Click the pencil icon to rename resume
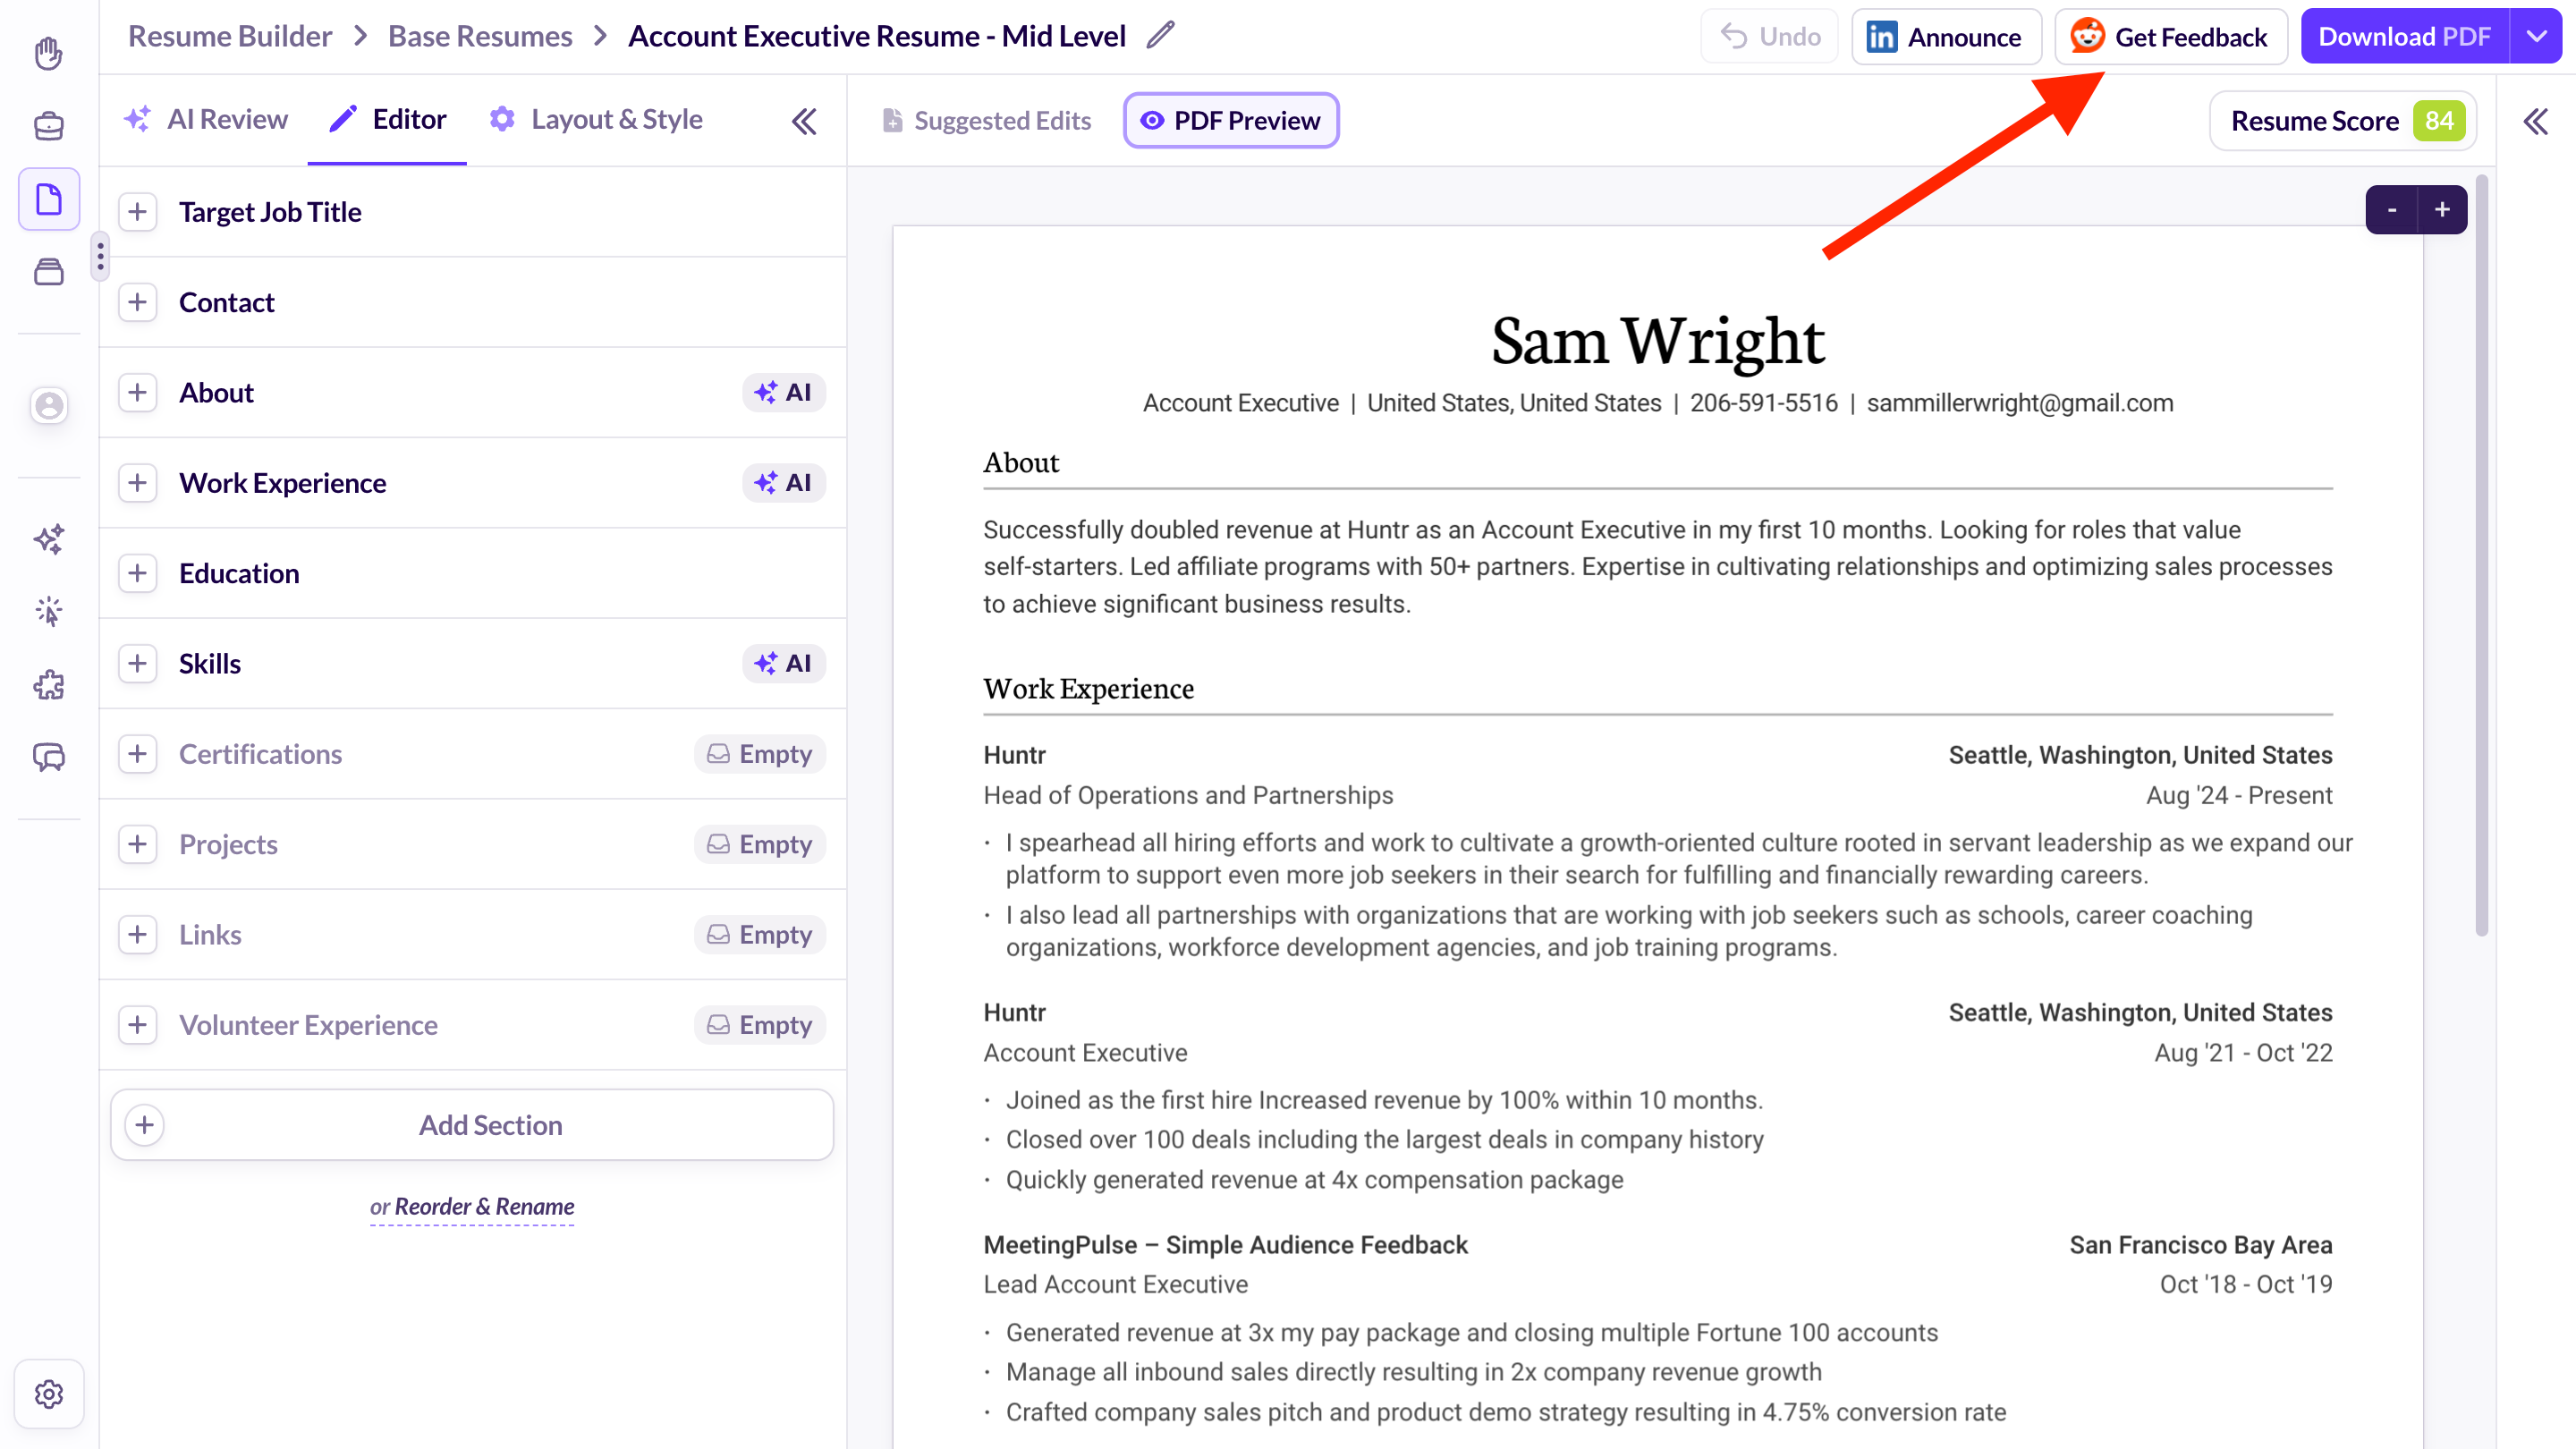 pos(1160,36)
